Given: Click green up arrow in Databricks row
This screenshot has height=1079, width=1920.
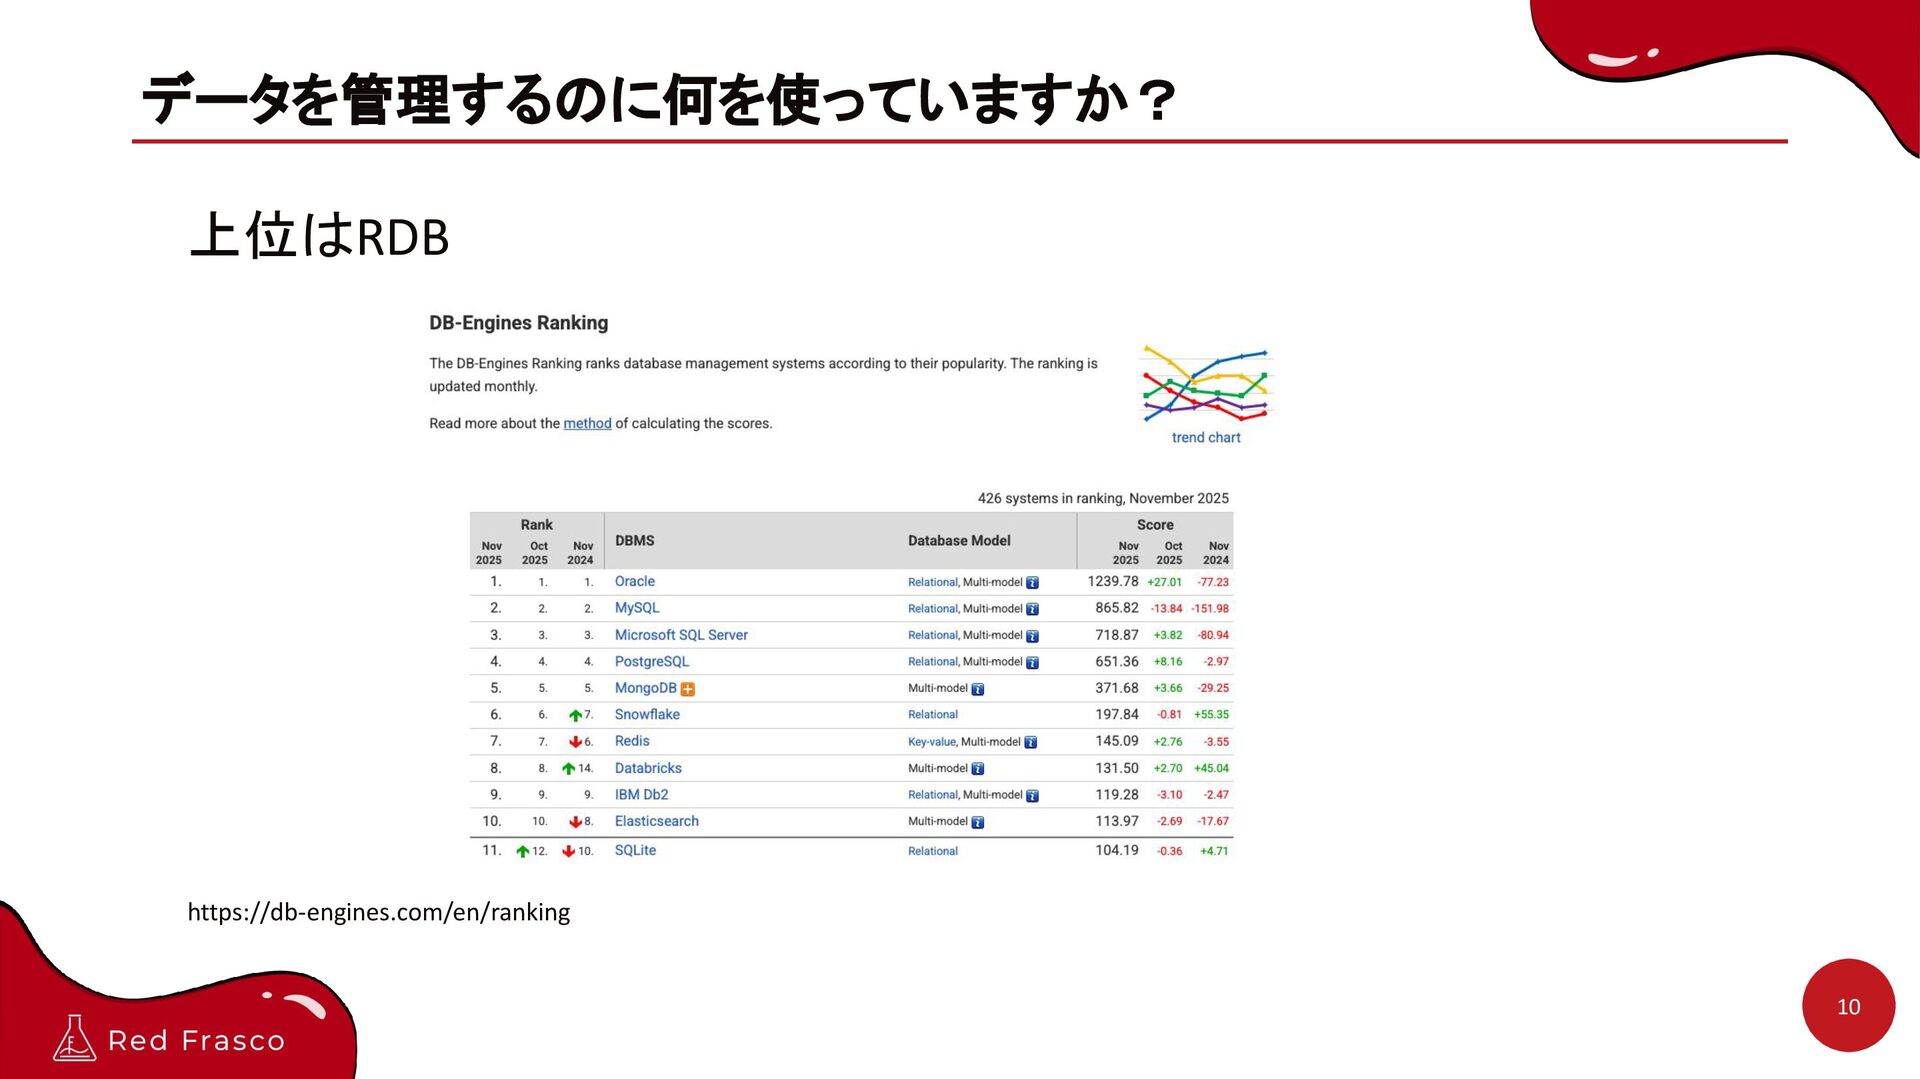Looking at the screenshot, I should tap(568, 769).
